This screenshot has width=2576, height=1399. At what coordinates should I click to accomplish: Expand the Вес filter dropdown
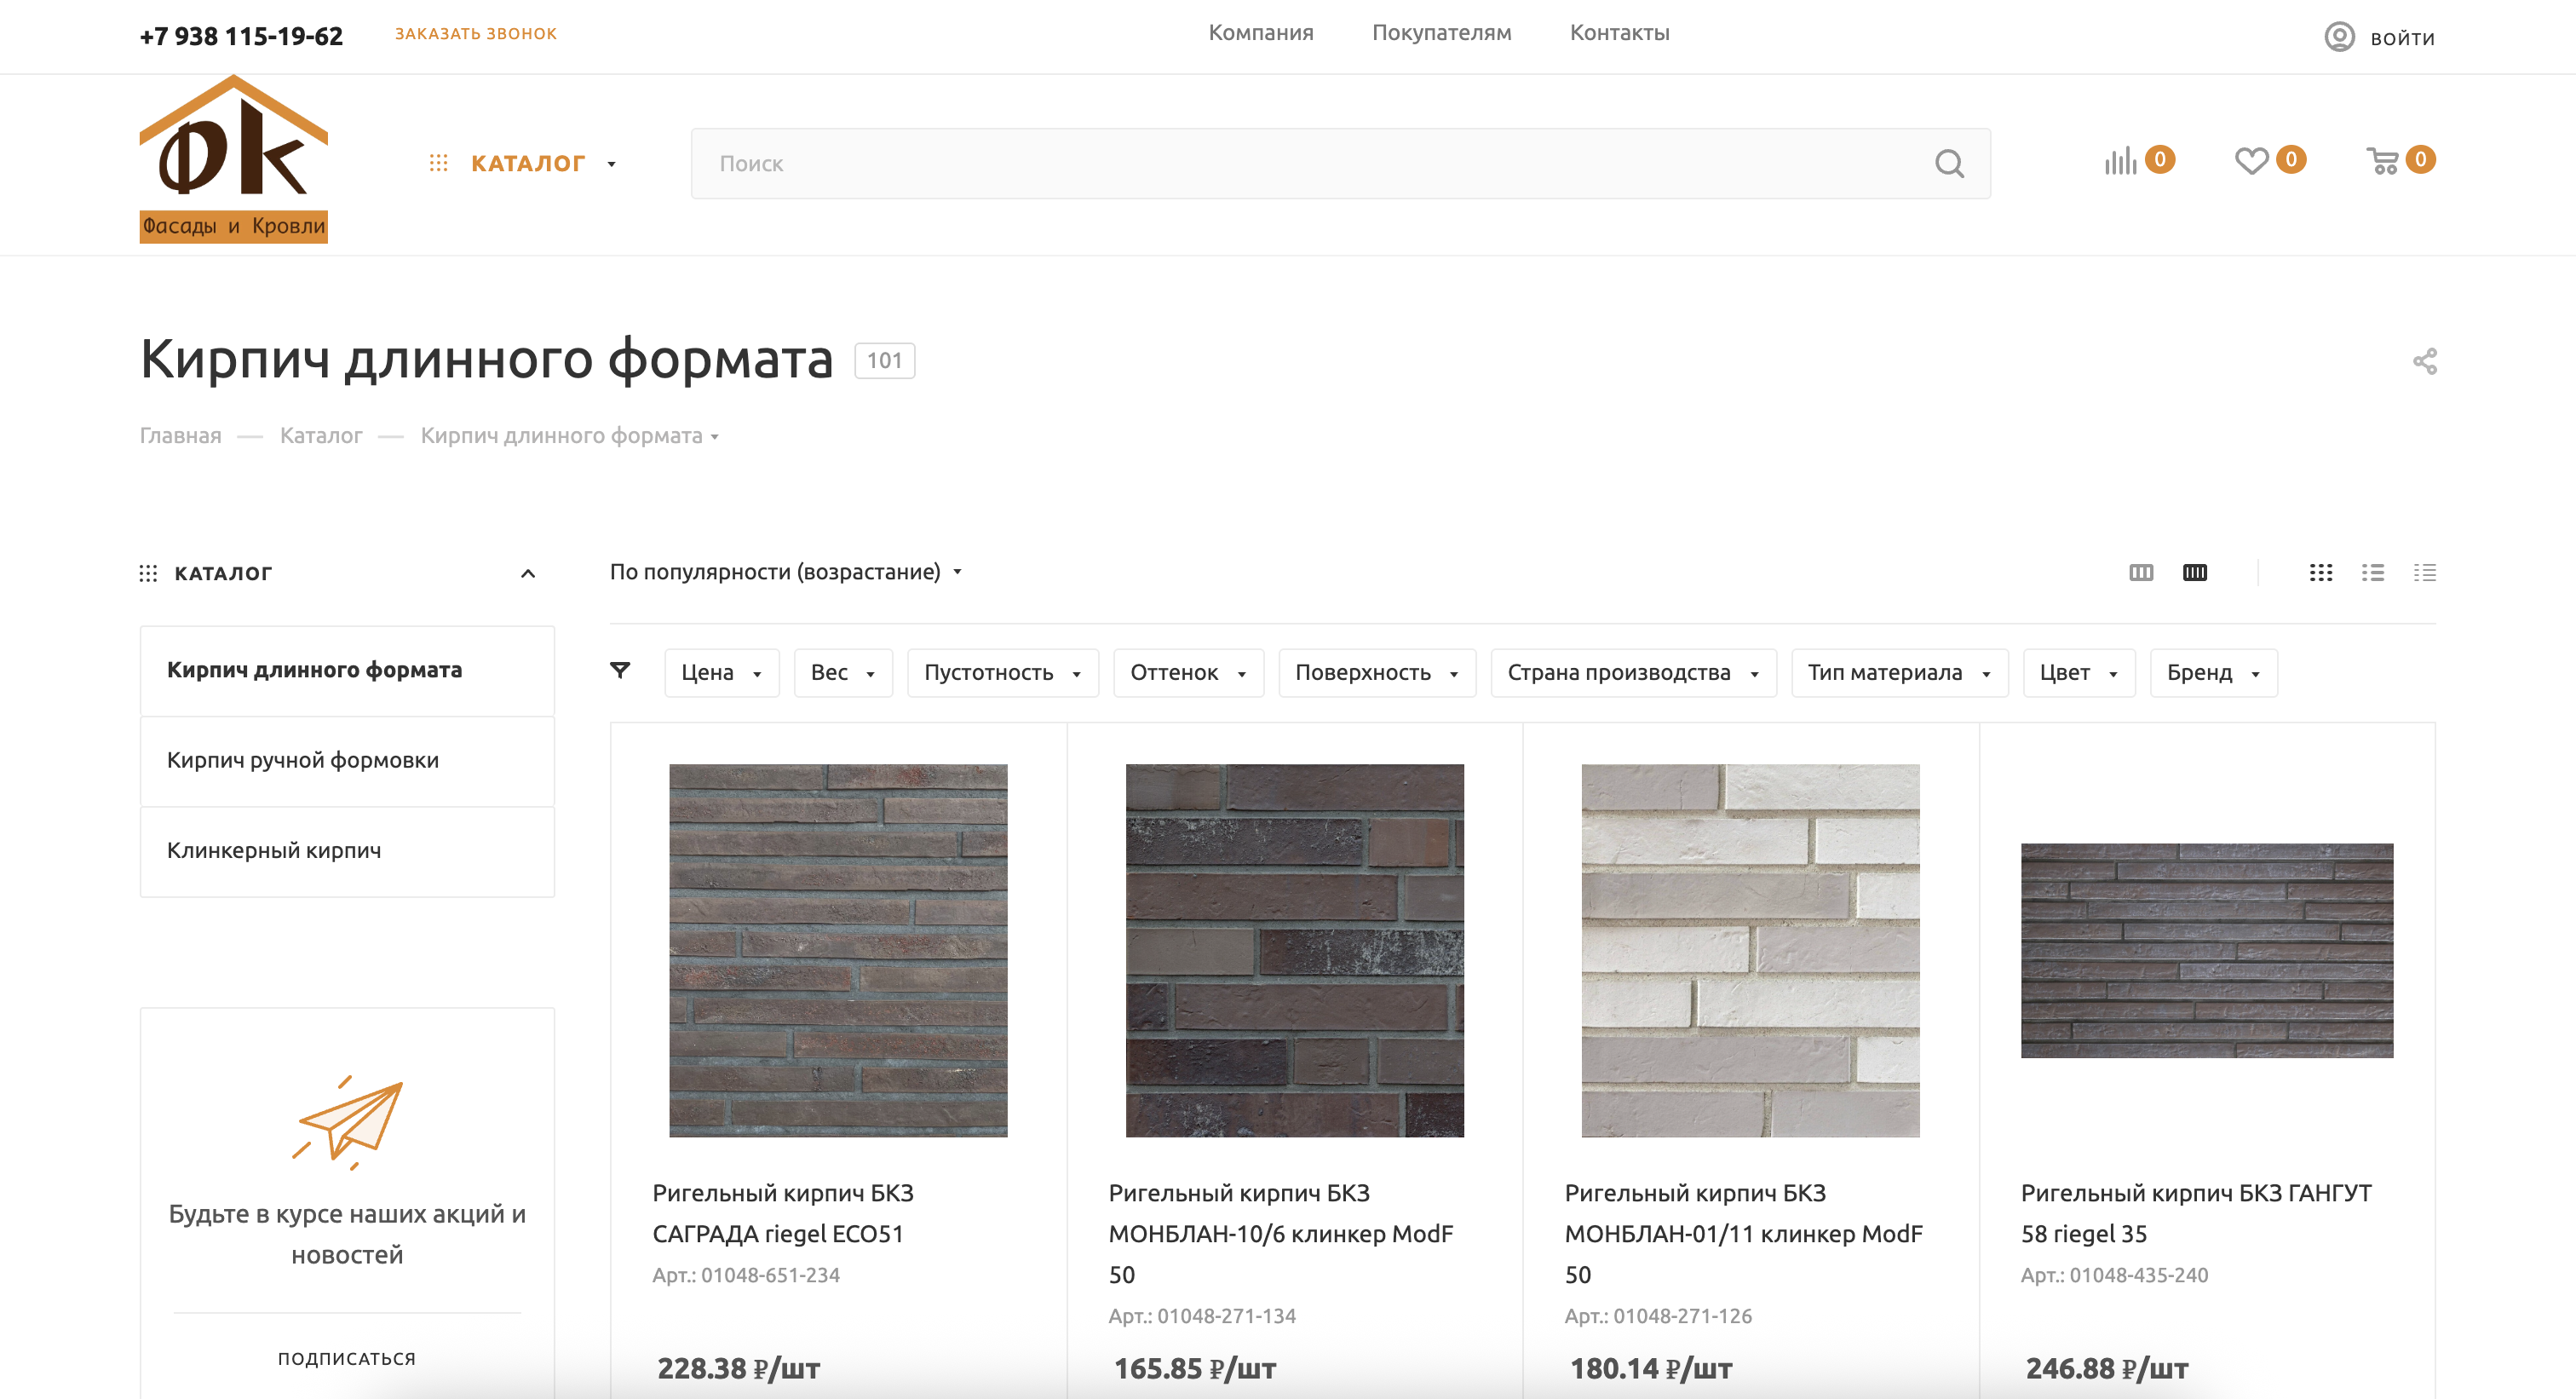(843, 673)
